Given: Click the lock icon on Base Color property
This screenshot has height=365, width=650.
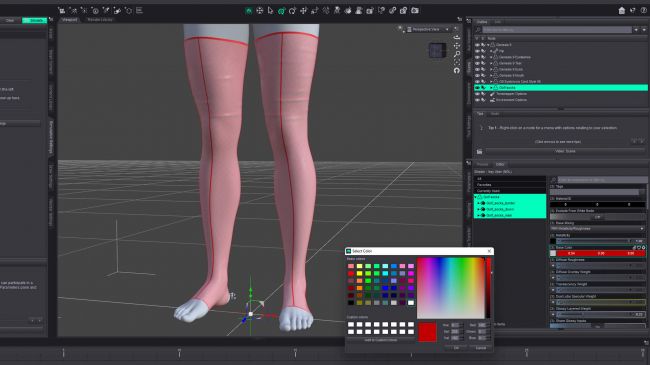Looking at the screenshot, I should (x=634, y=248).
